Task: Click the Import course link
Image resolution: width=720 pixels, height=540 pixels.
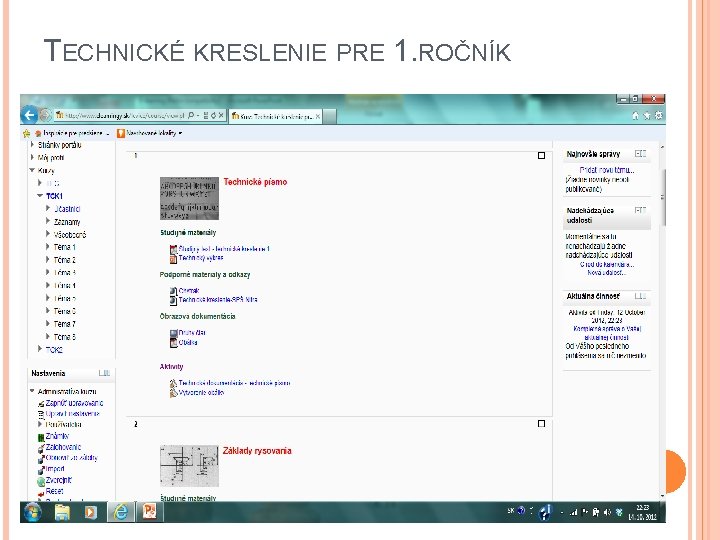Action: coord(55,469)
